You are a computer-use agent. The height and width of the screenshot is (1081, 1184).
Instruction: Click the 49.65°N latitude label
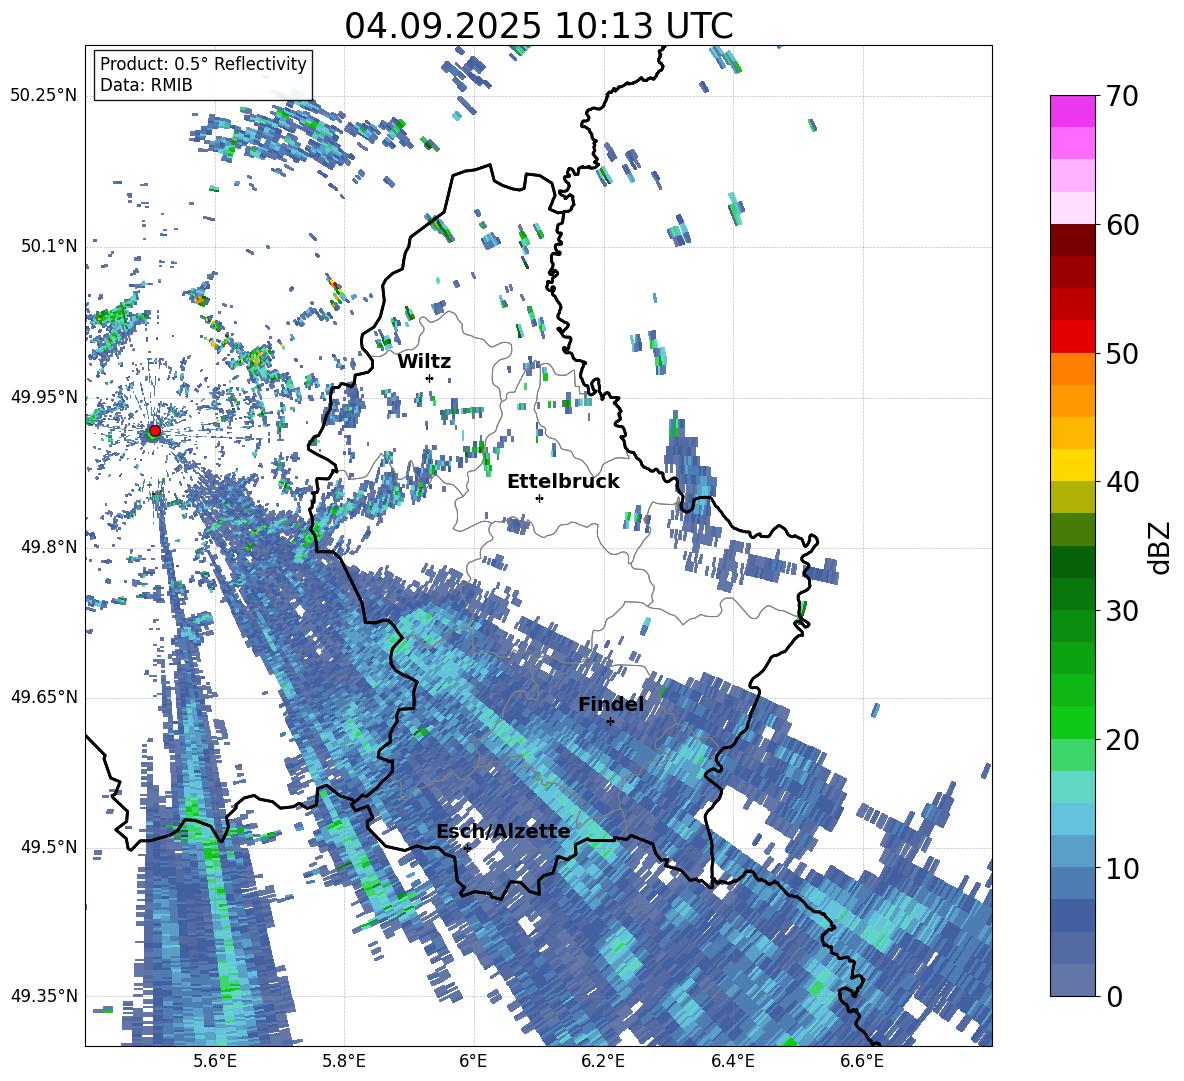[44, 697]
